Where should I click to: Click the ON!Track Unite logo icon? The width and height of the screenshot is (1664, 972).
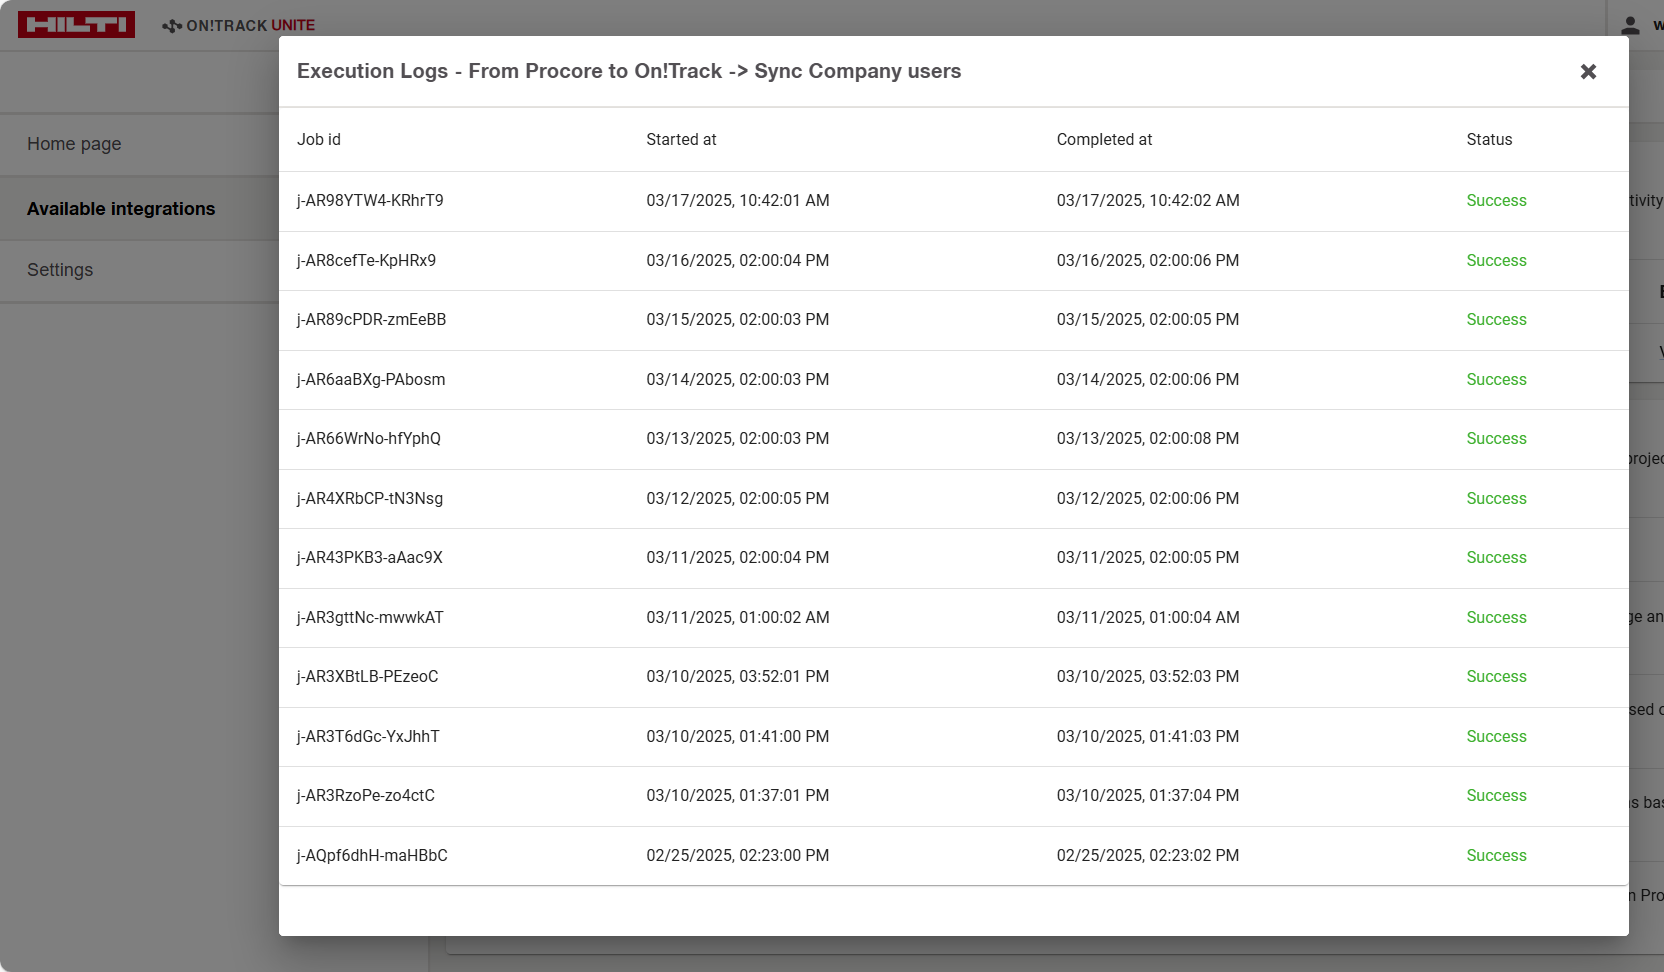172,26
